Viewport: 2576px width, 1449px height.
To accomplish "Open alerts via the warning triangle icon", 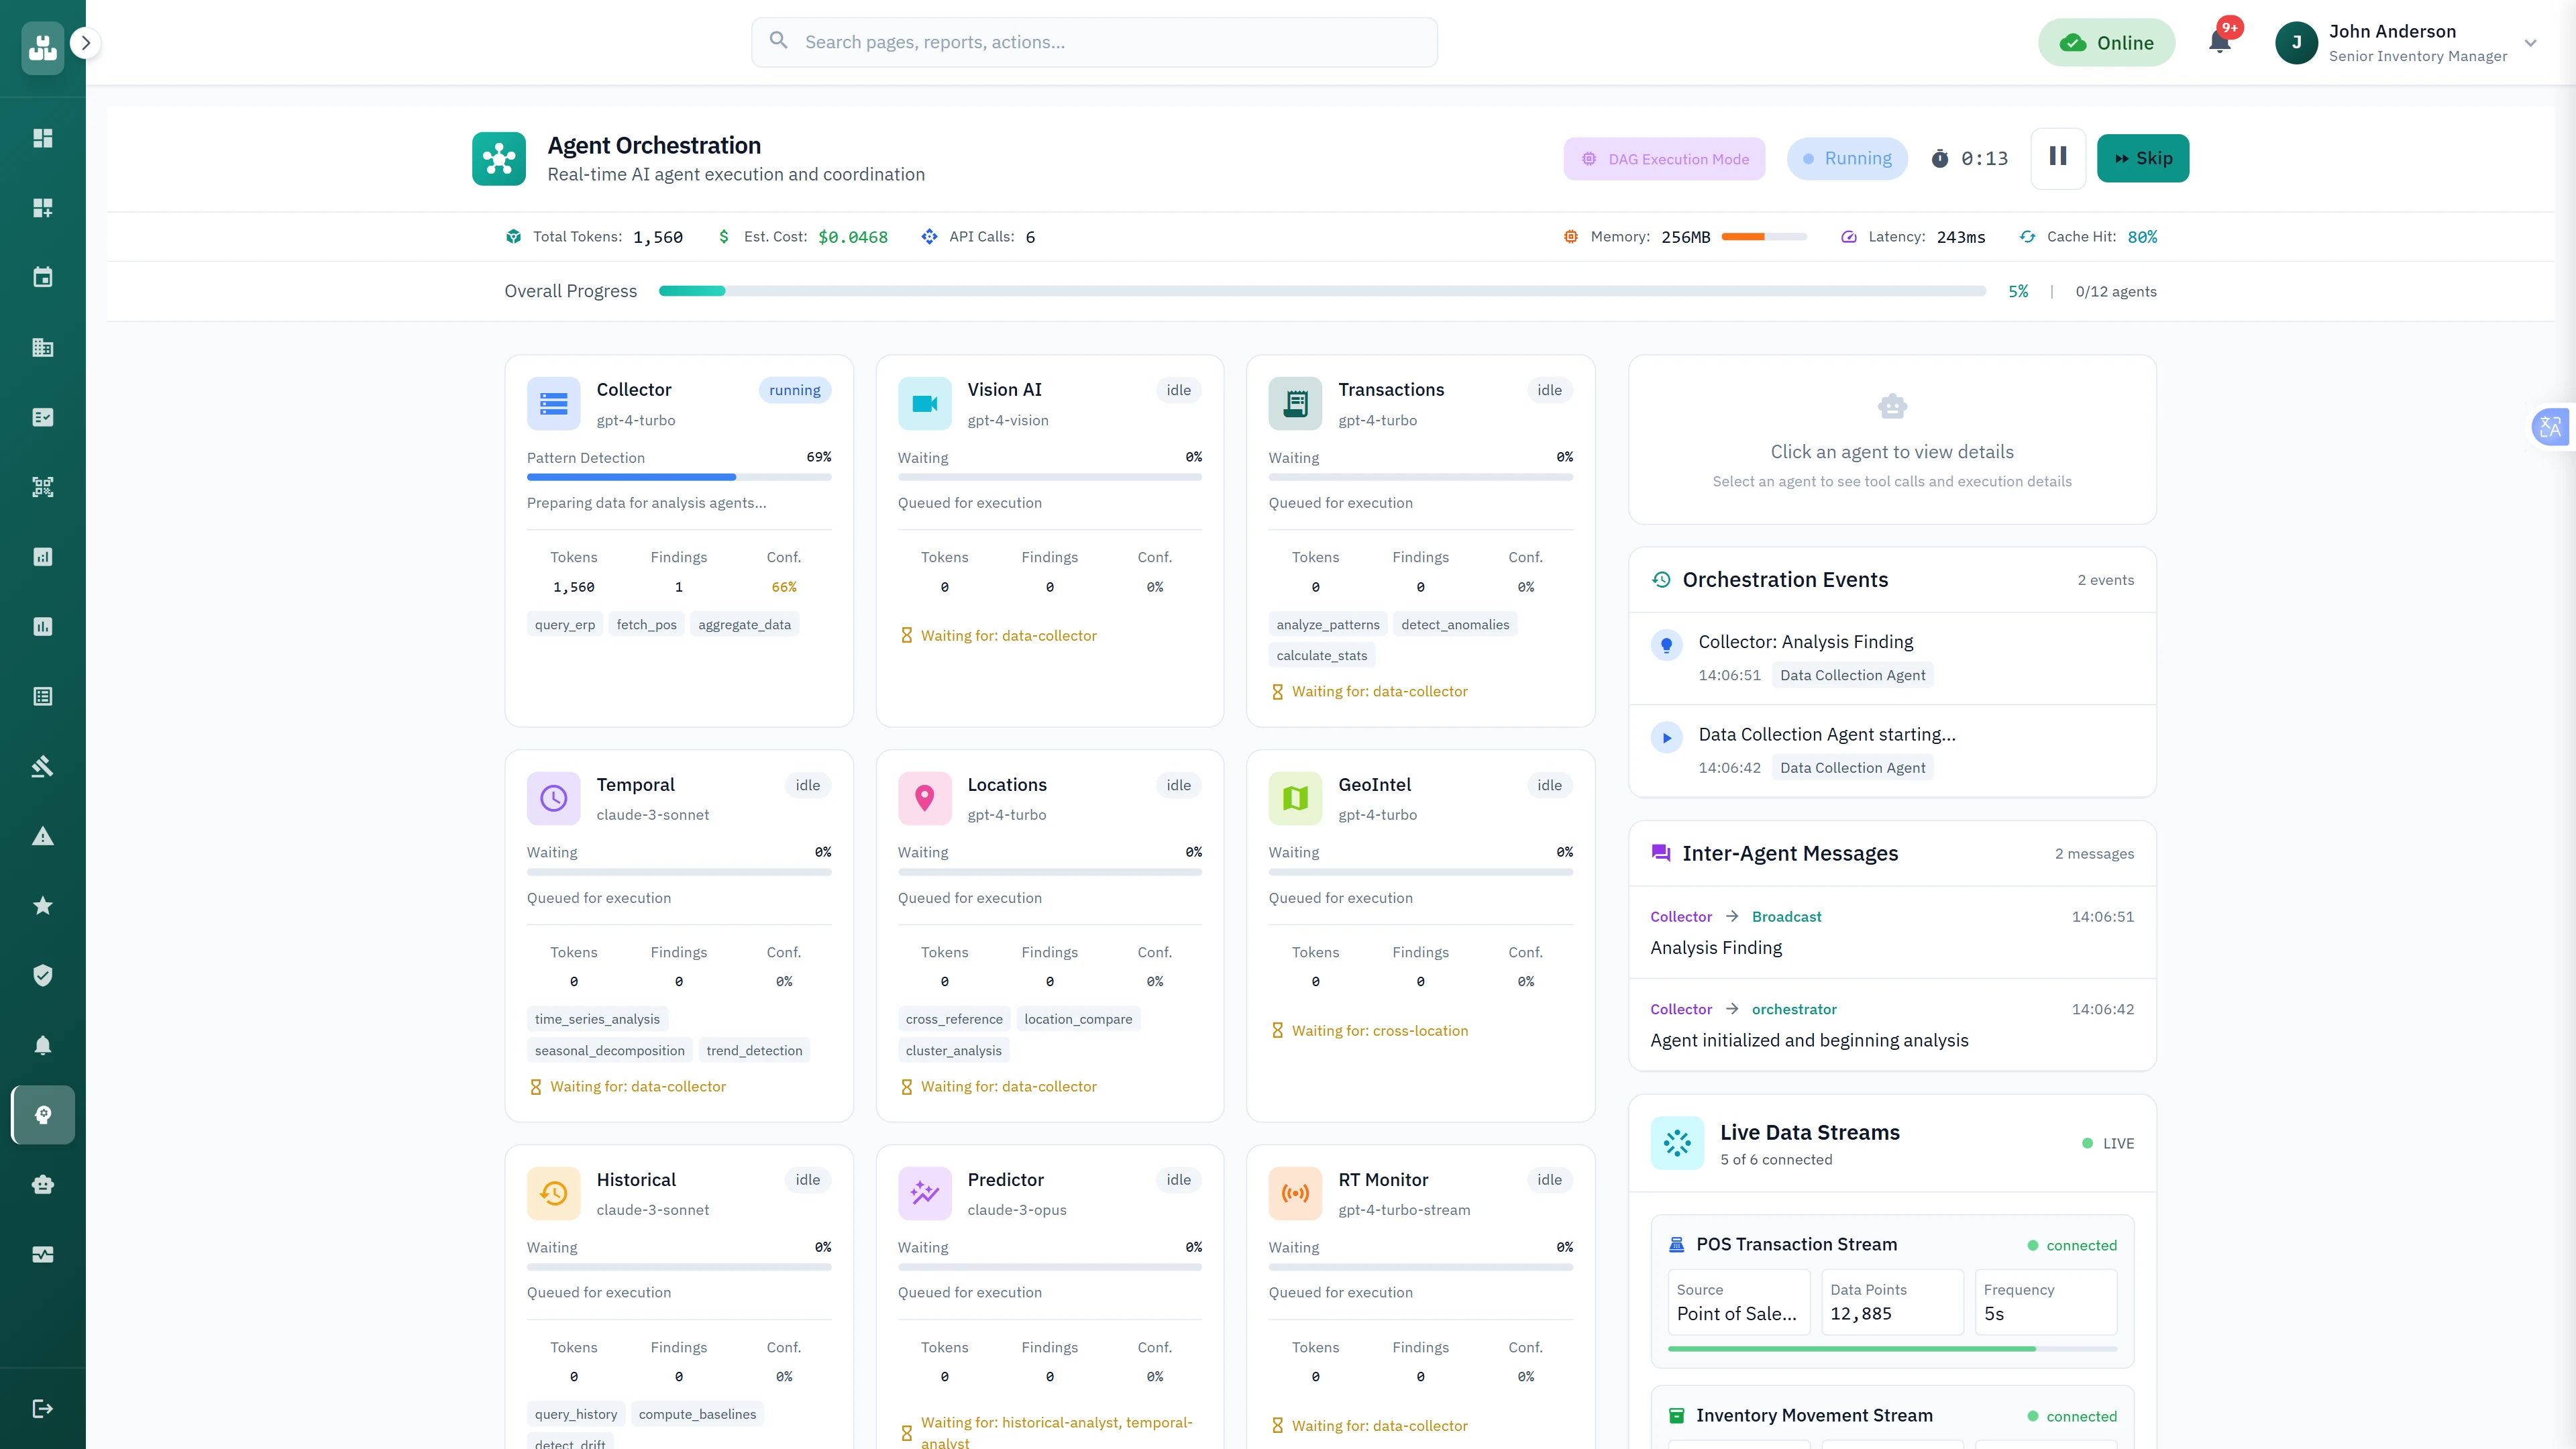I will coord(43,835).
